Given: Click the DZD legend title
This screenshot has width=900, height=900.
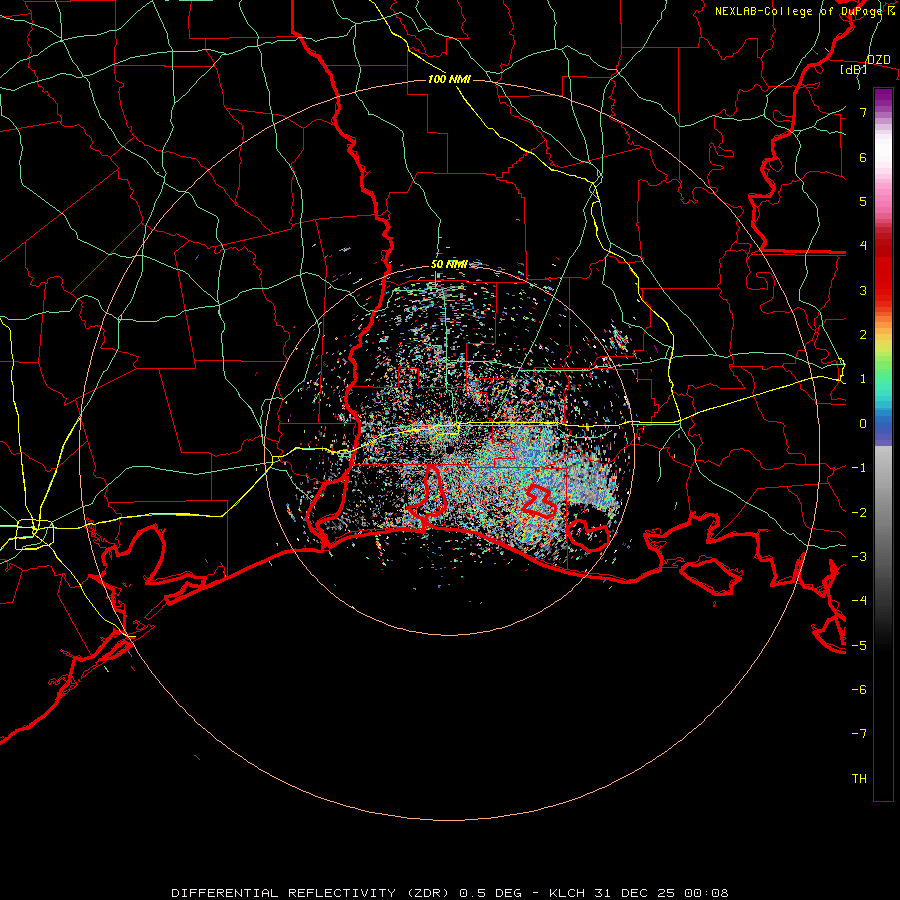Looking at the screenshot, I should 878,60.
